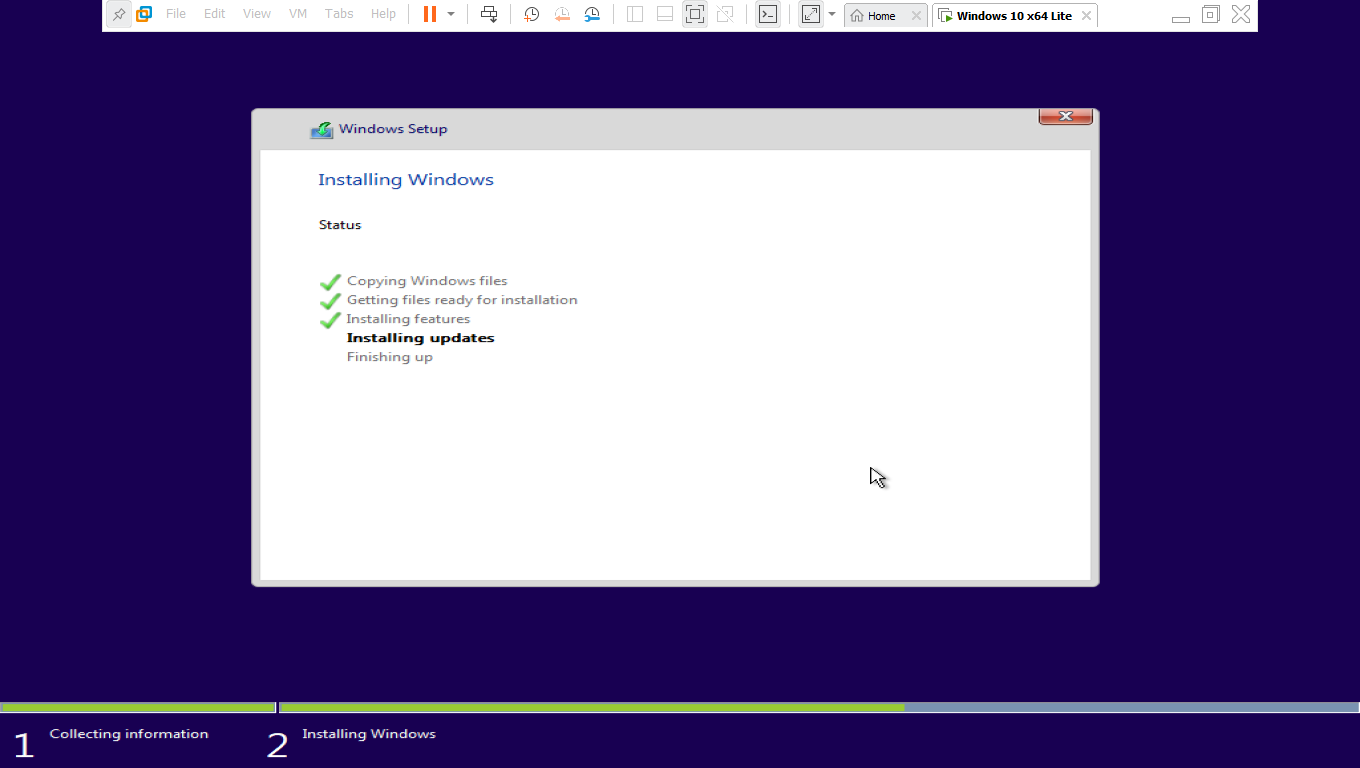This screenshot has height=768, width=1360.
Task: Click checkmark next to Getting files ready
Action: click(x=330, y=301)
